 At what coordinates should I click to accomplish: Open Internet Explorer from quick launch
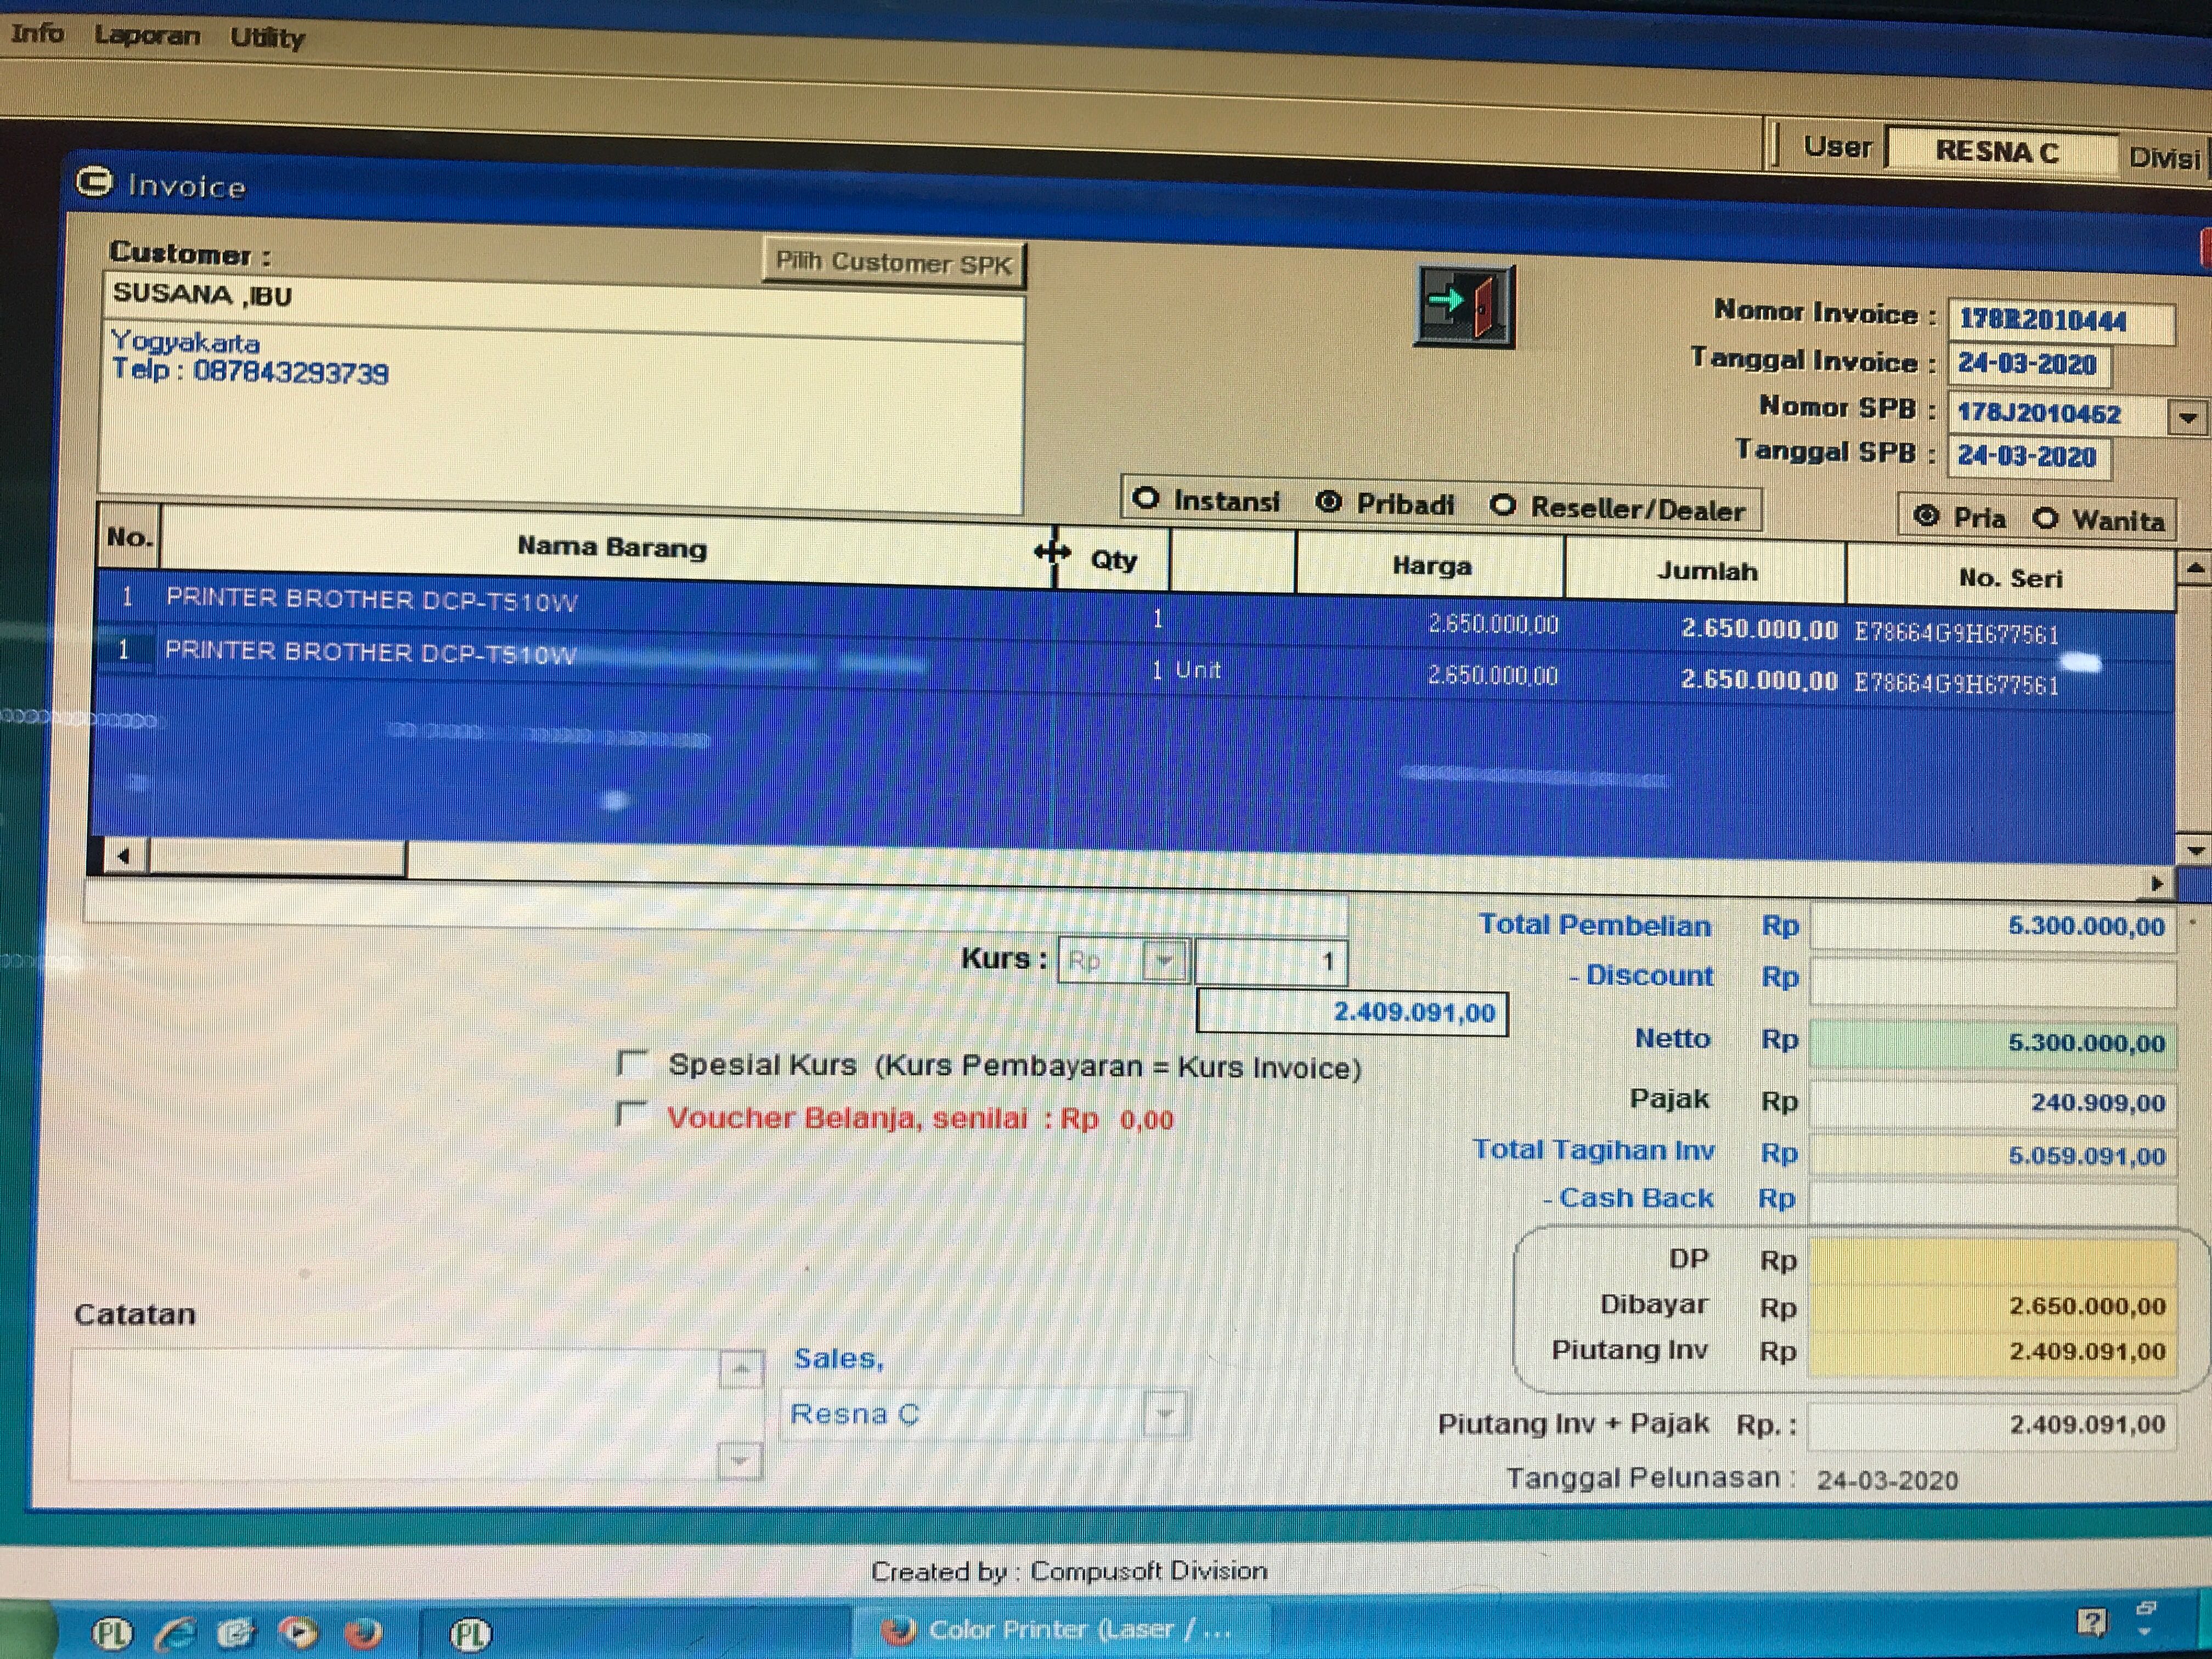176,1634
